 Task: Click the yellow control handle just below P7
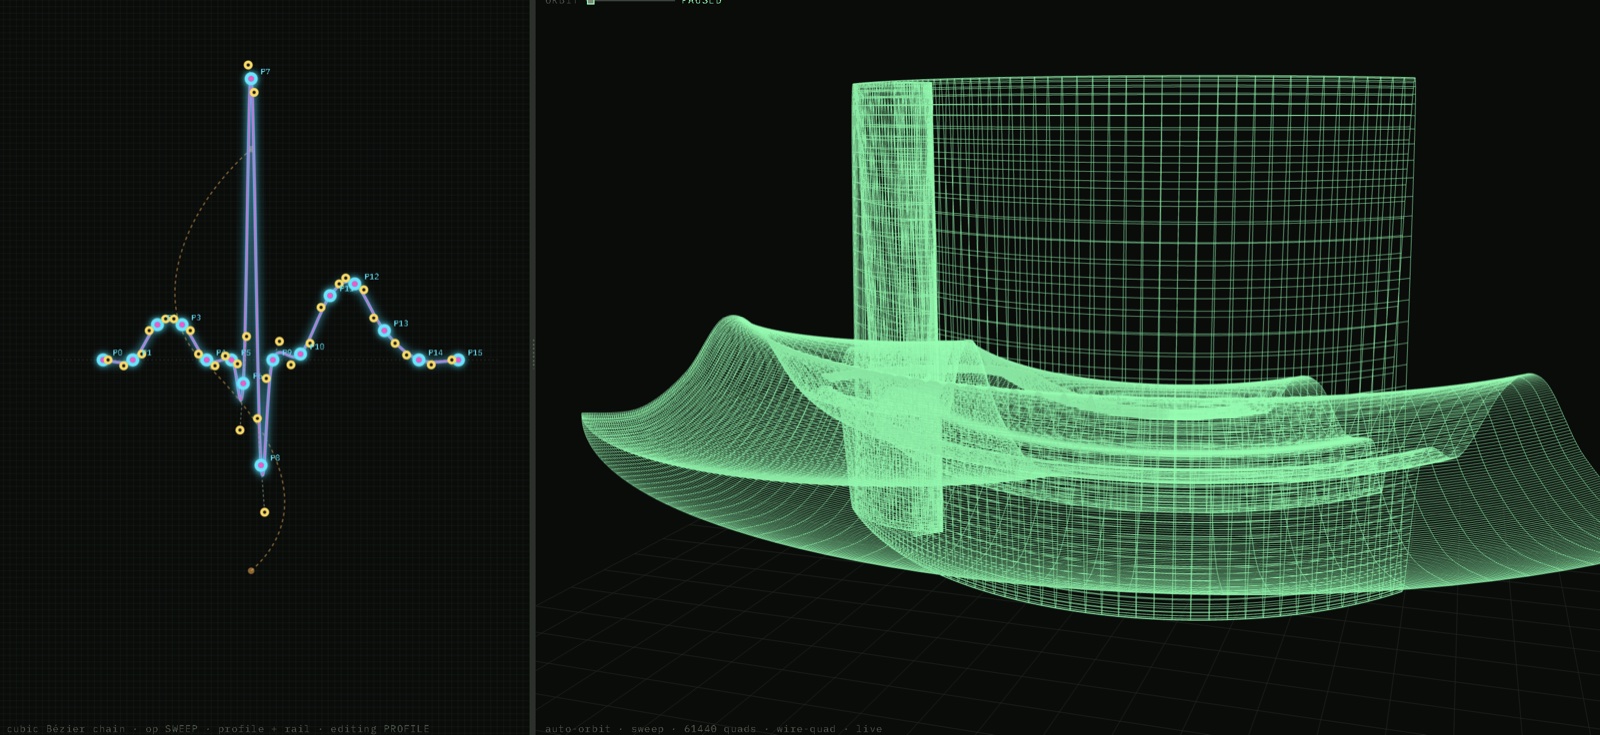tap(254, 92)
